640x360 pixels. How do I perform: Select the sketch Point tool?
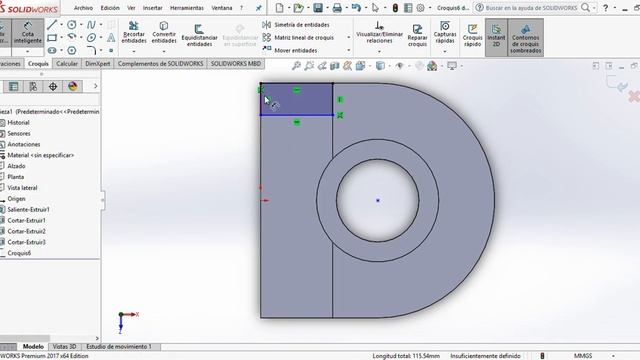click(x=111, y=51)
